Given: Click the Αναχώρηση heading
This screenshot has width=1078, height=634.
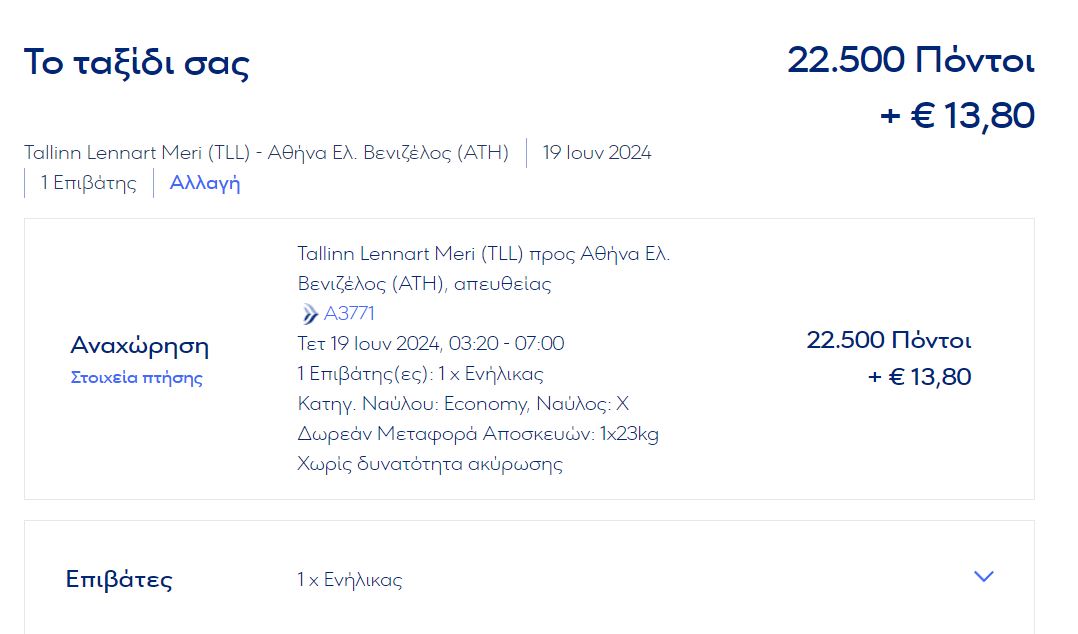Looking at the screenshot, I should click(140, 345).
